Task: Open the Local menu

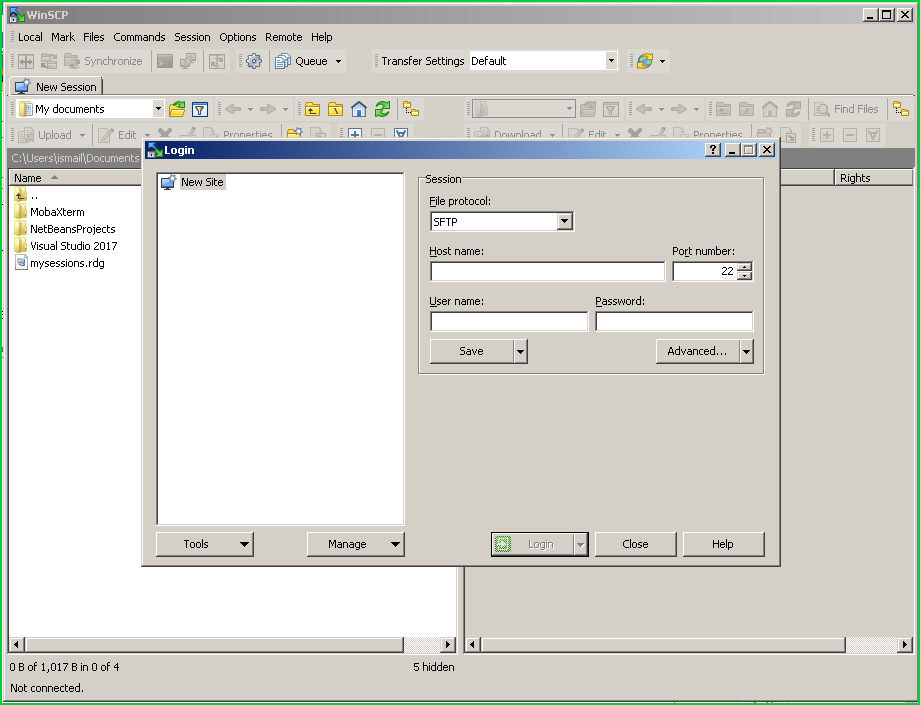Action: point(30,37)
